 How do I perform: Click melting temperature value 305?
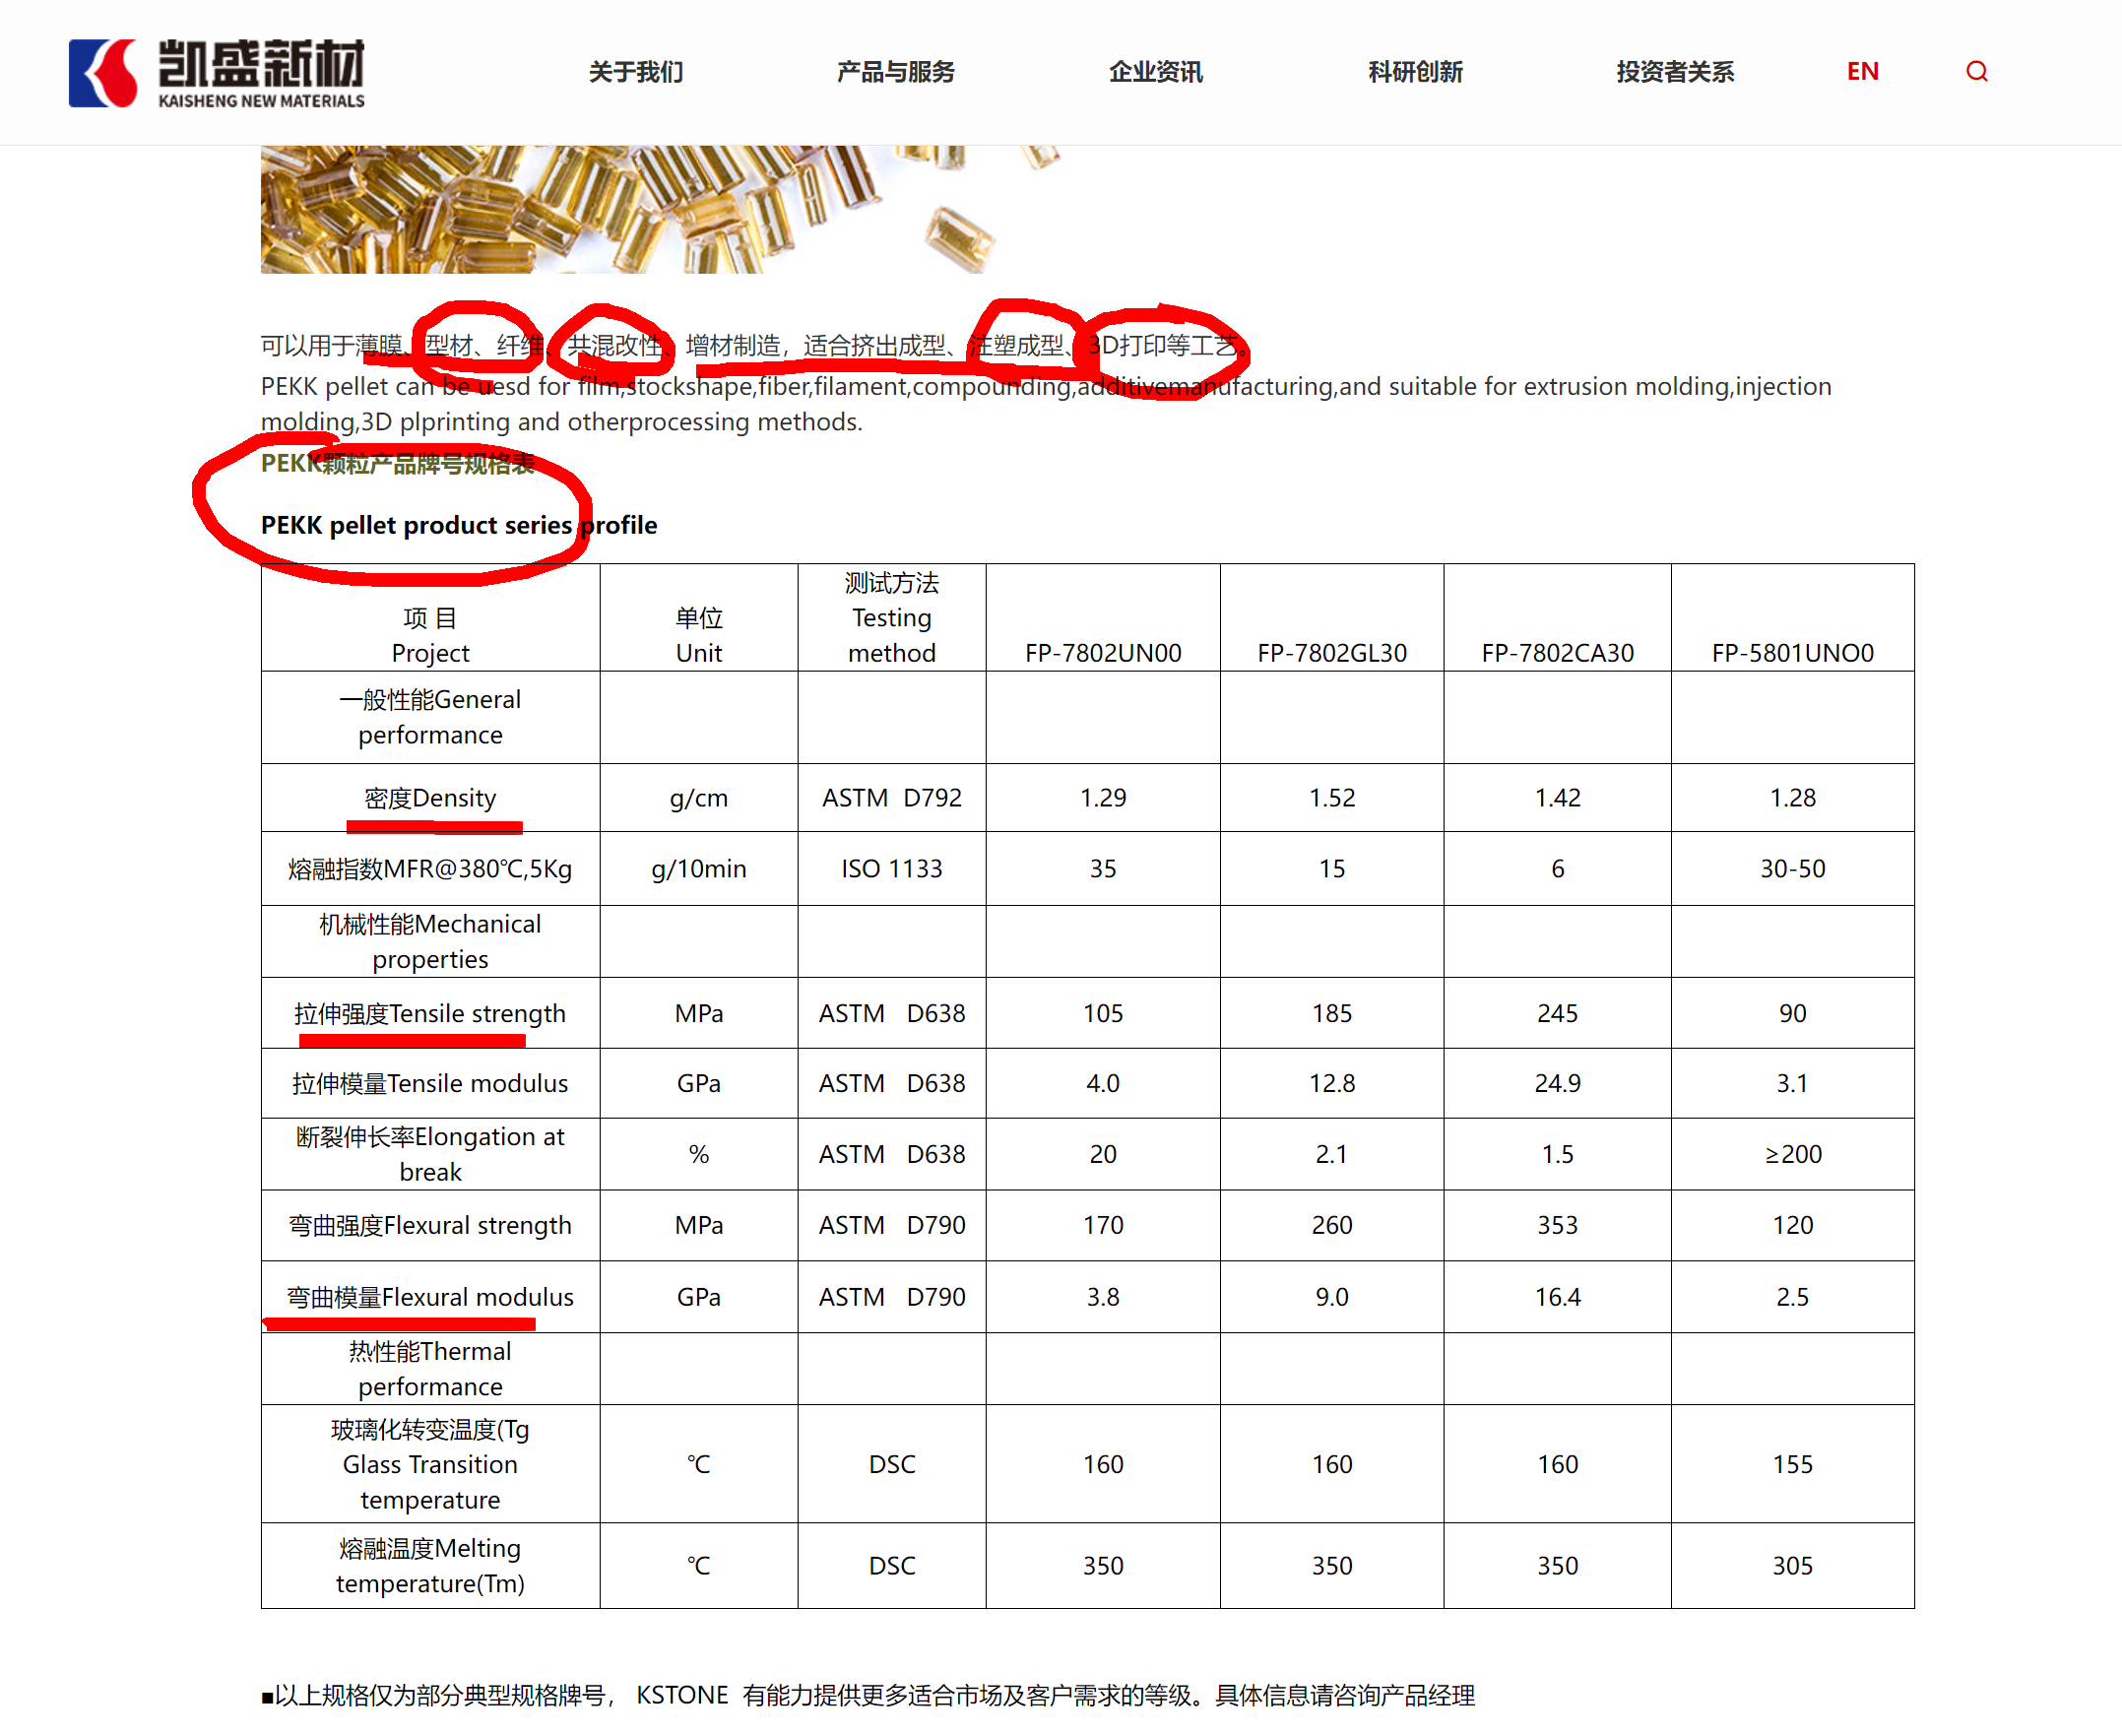1793,1567
